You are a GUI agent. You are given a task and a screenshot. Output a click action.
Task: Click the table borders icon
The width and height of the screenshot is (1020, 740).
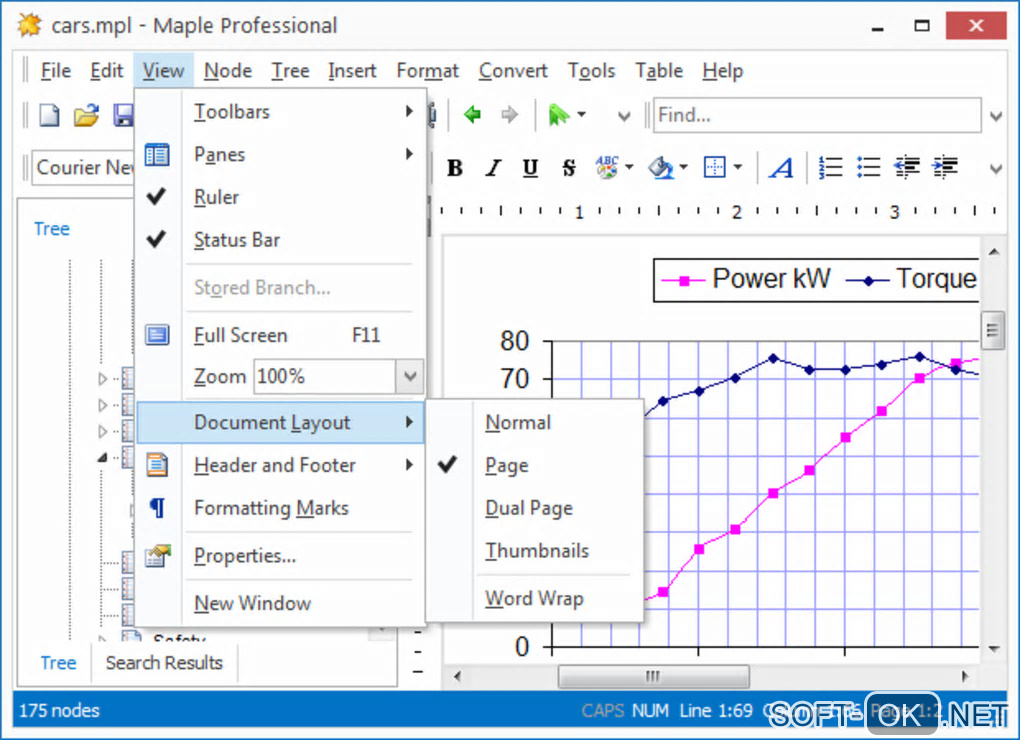click(x=714, y=167)
